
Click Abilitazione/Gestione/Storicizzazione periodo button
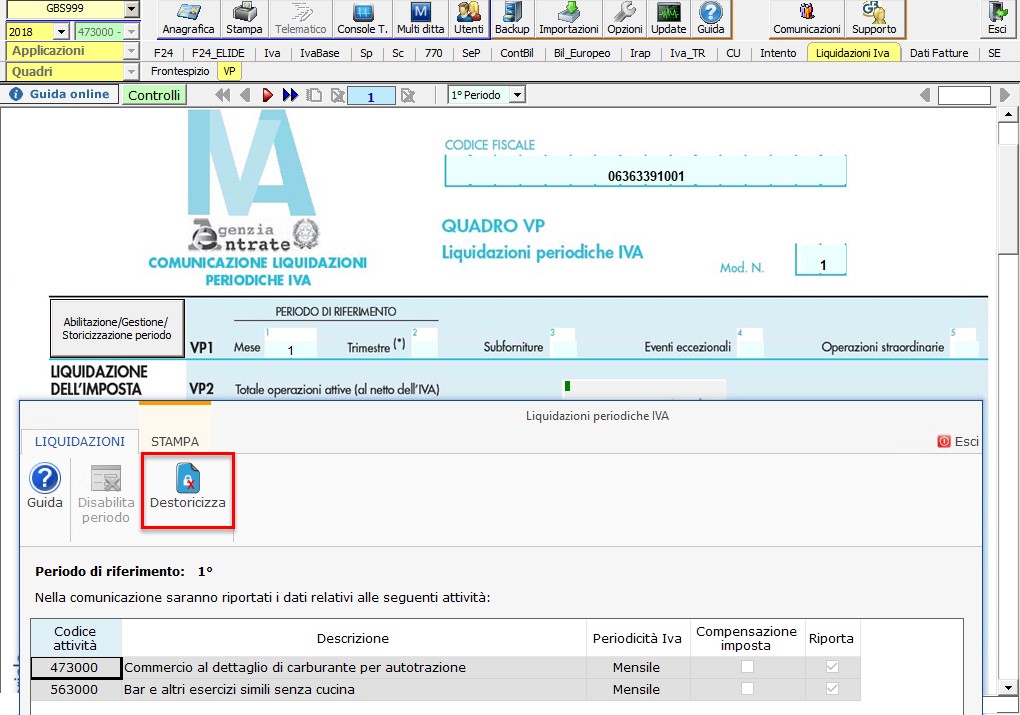[117, 329]
